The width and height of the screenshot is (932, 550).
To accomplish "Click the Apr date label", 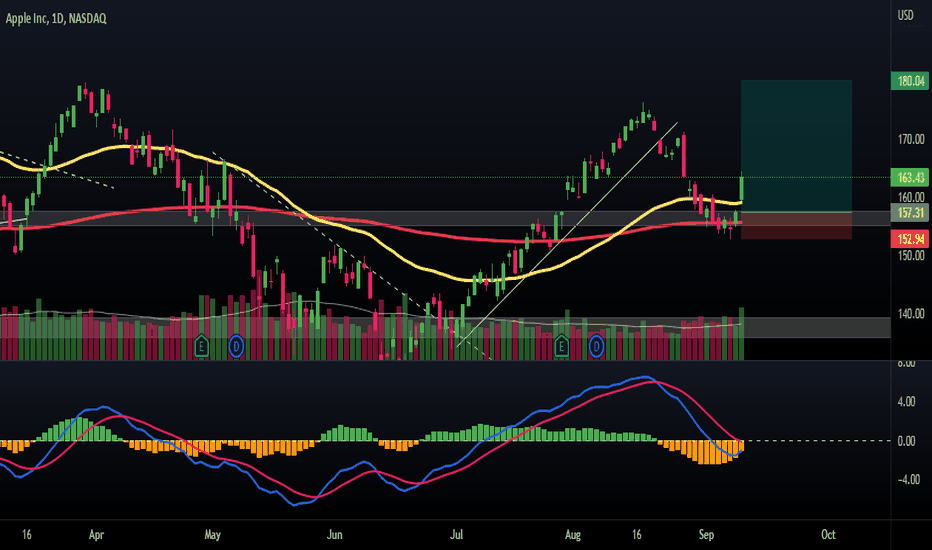I will pos(96,535).
